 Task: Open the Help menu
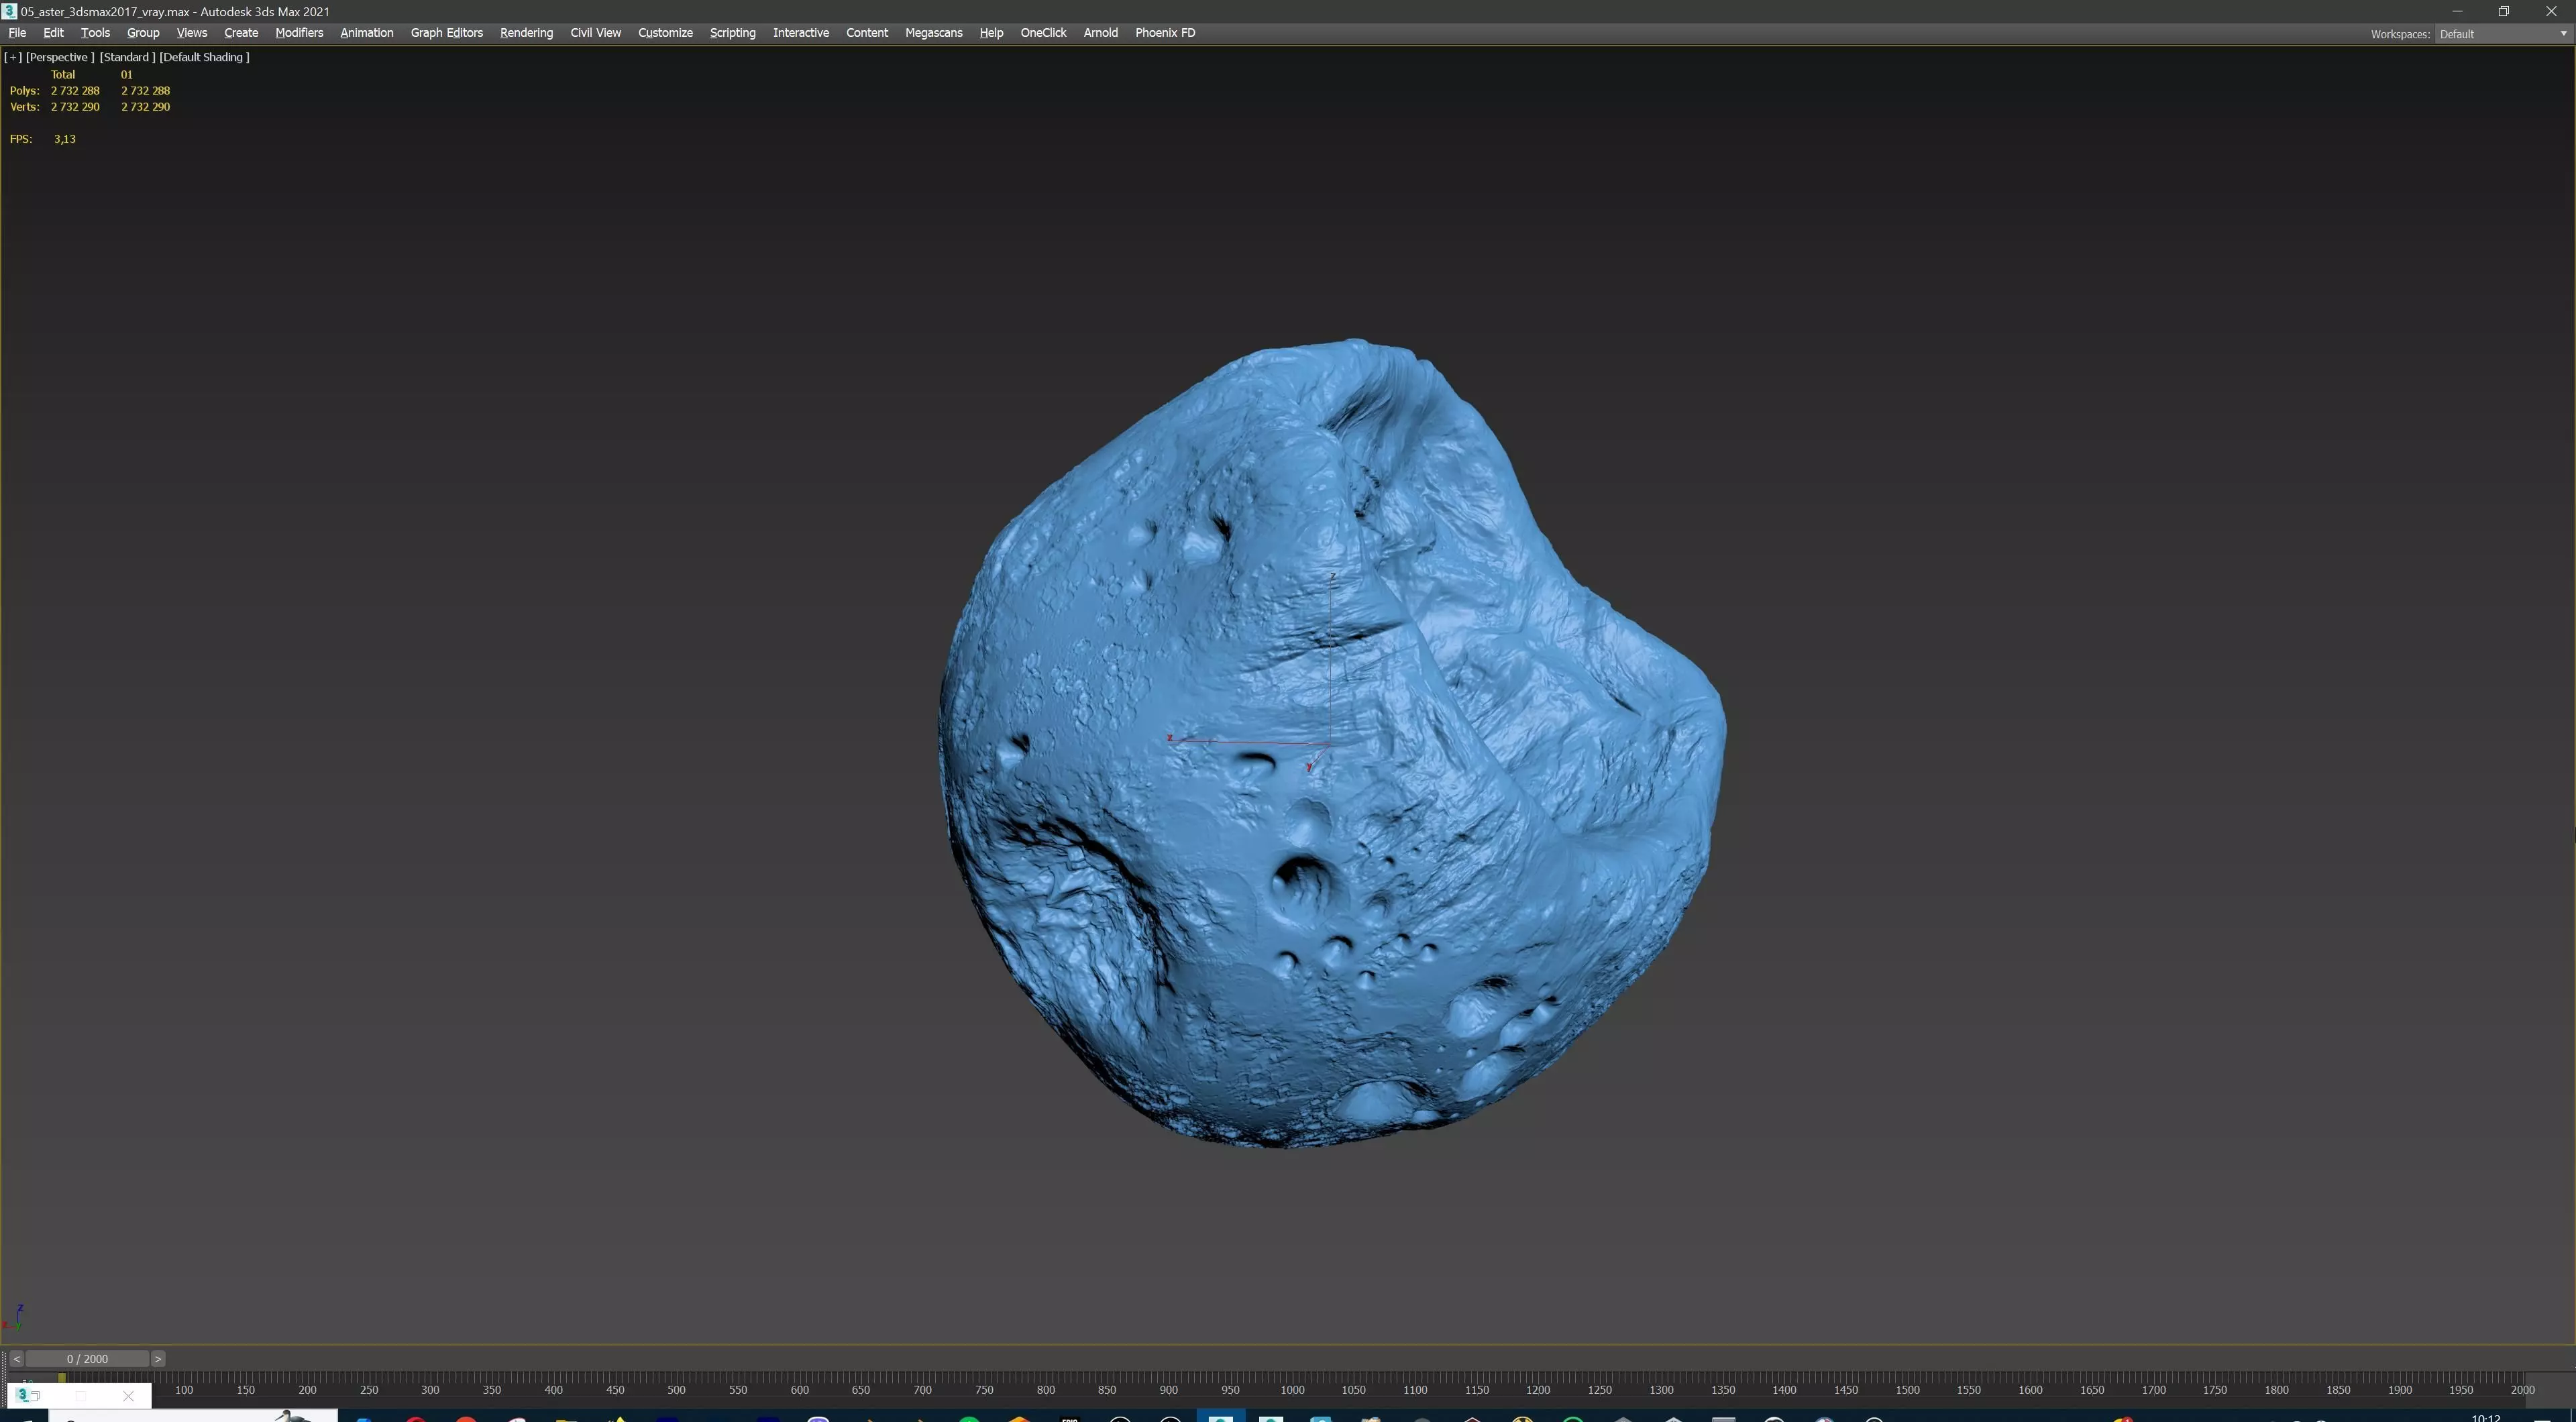pos(991,33)
